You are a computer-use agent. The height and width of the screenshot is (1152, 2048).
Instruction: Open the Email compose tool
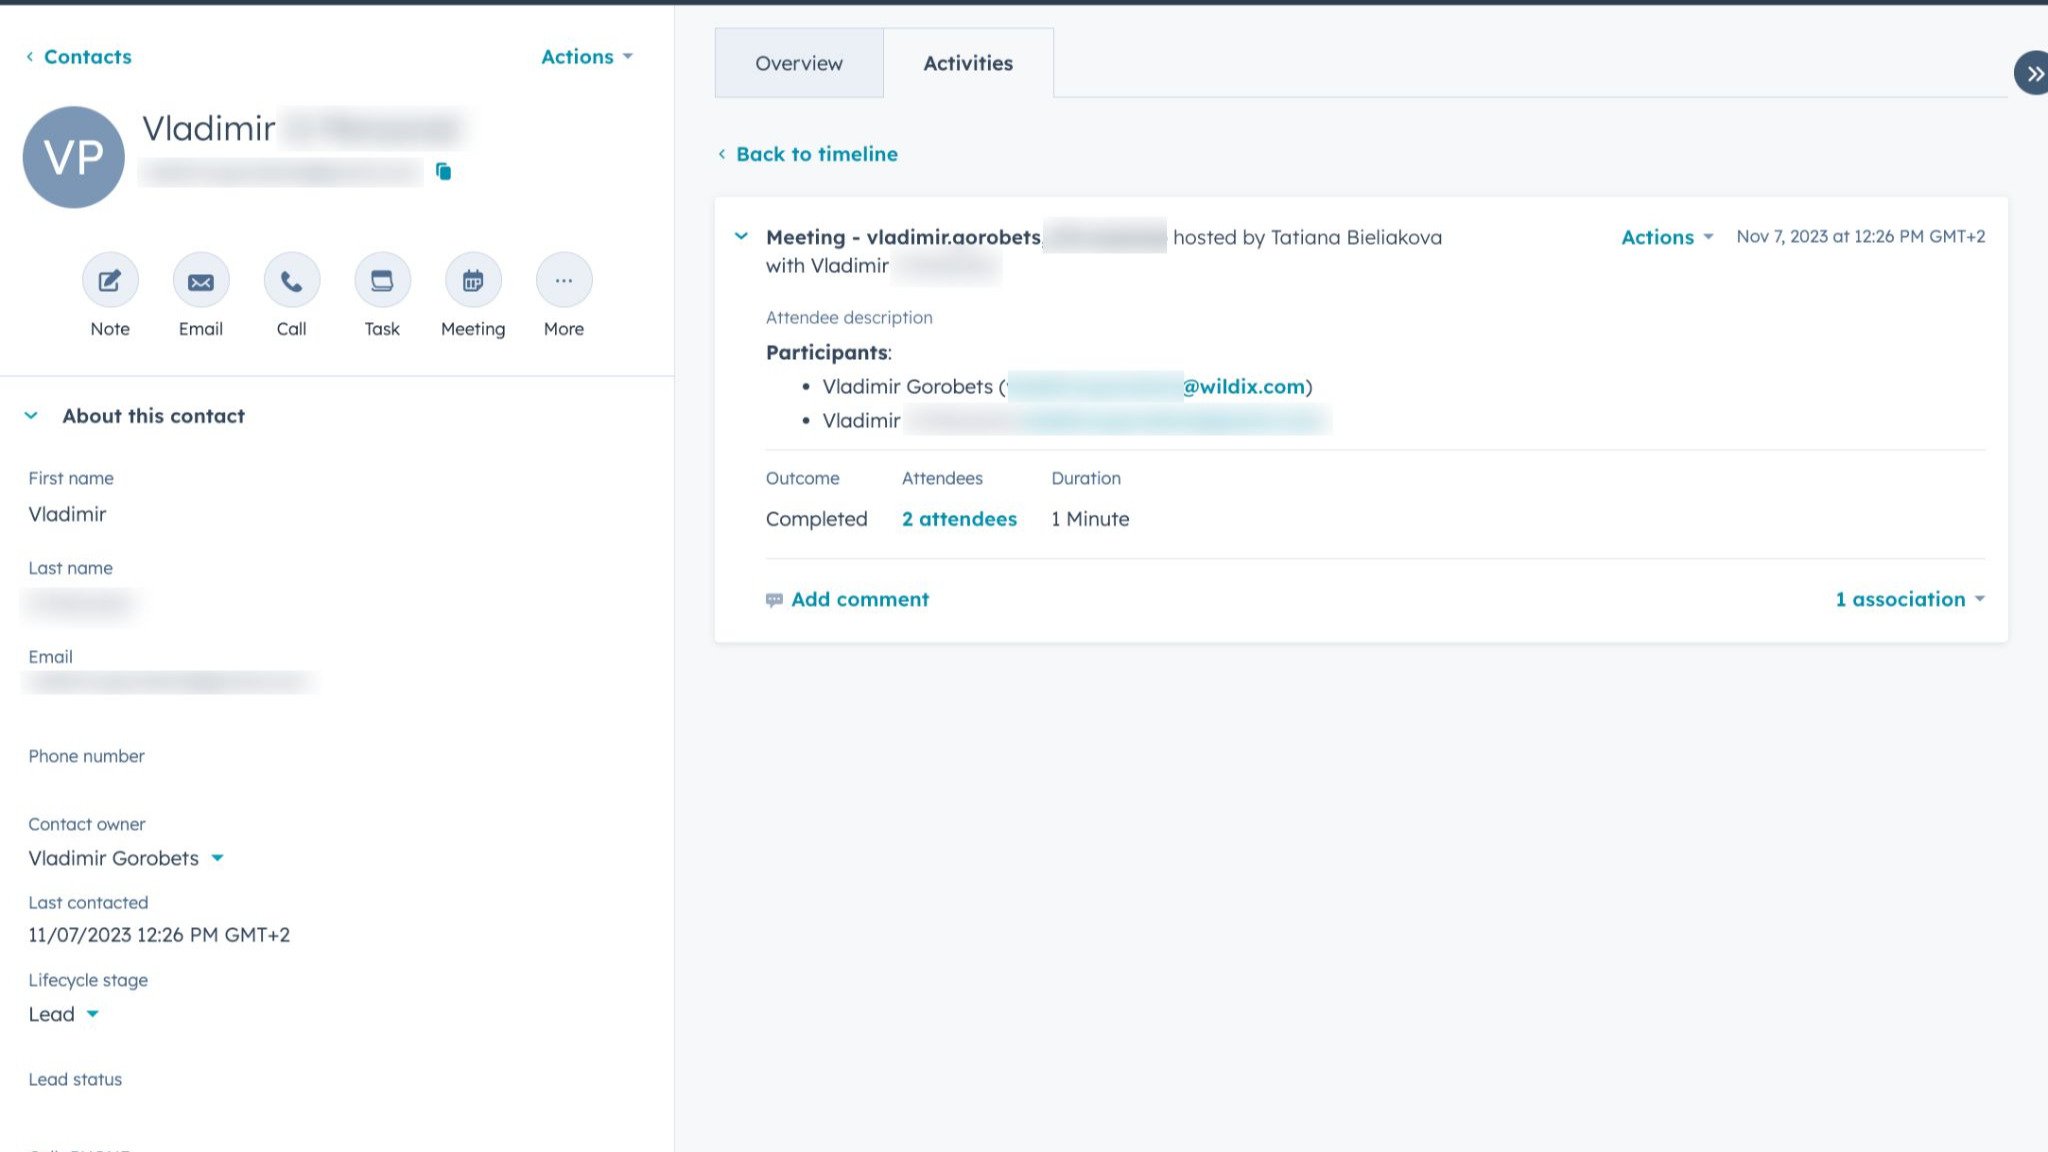pyautogui.click(x=200, y=281)
